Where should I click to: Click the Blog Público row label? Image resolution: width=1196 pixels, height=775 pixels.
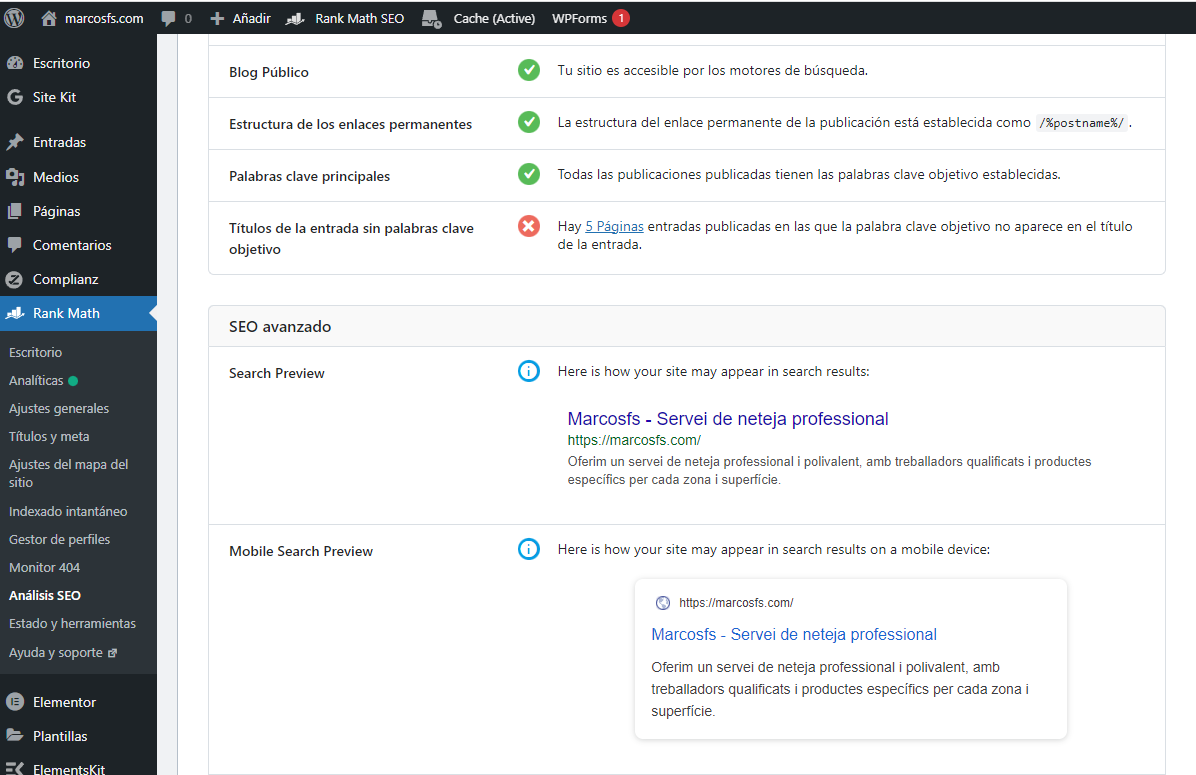point(268,72)
